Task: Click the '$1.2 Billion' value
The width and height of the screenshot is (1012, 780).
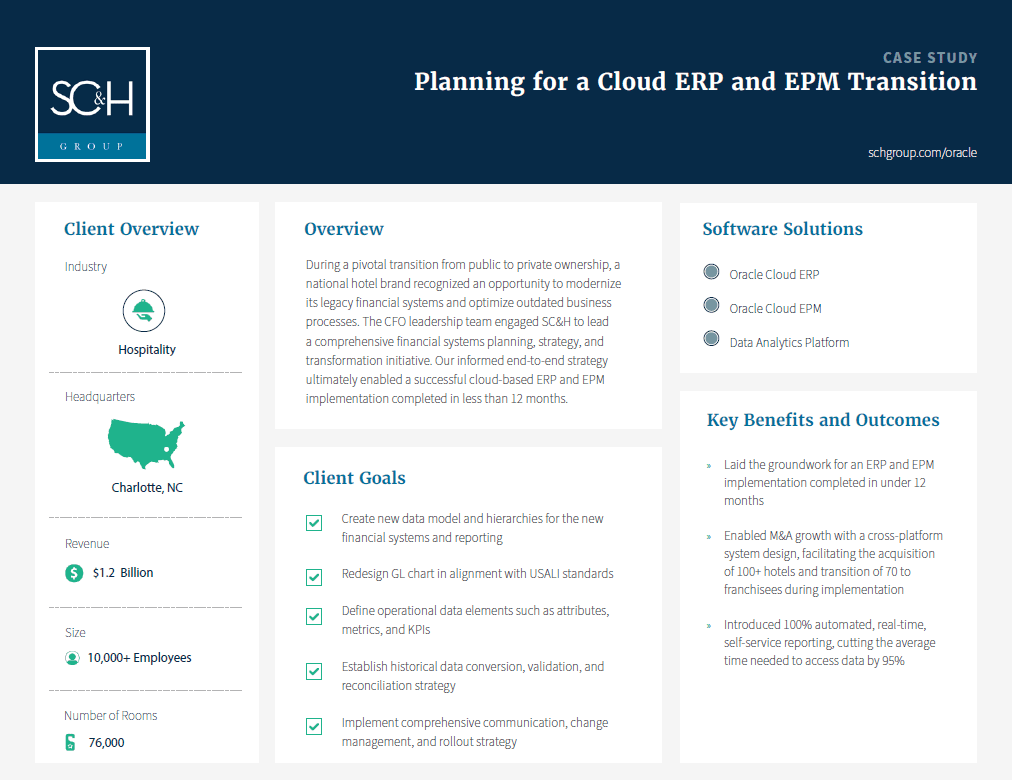Action: pos(123,573)
